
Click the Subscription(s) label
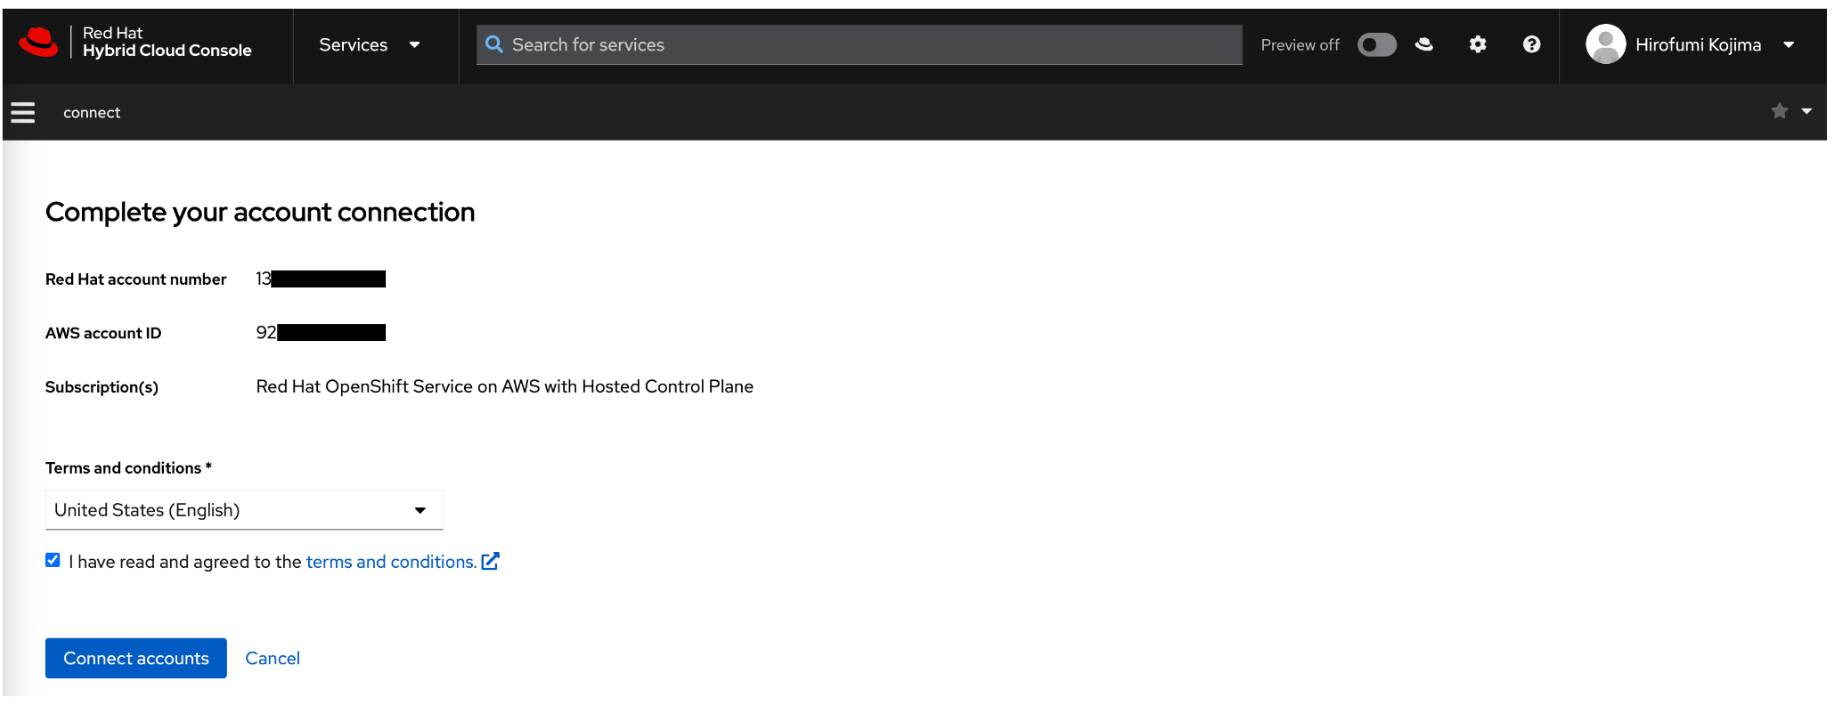(x=102, y=387)
